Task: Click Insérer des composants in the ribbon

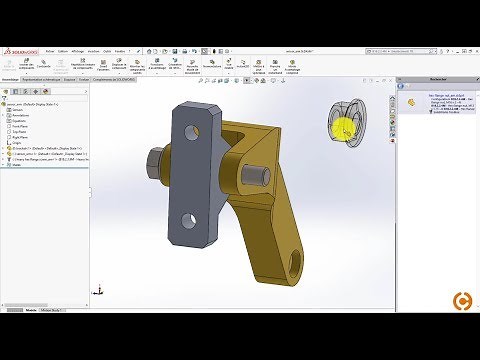Action: pos(26,64)
